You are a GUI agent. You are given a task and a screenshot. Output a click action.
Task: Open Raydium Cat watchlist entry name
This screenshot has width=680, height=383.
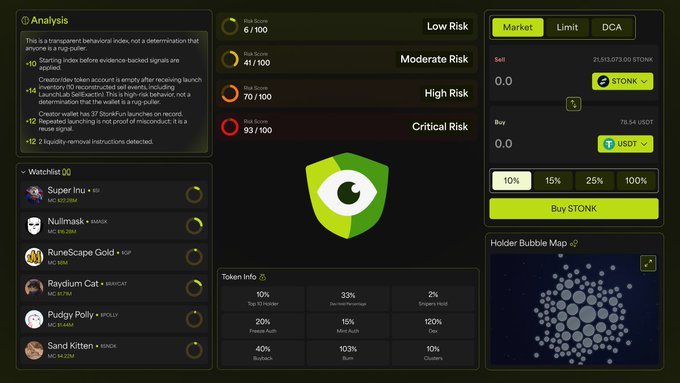[73, 284]
